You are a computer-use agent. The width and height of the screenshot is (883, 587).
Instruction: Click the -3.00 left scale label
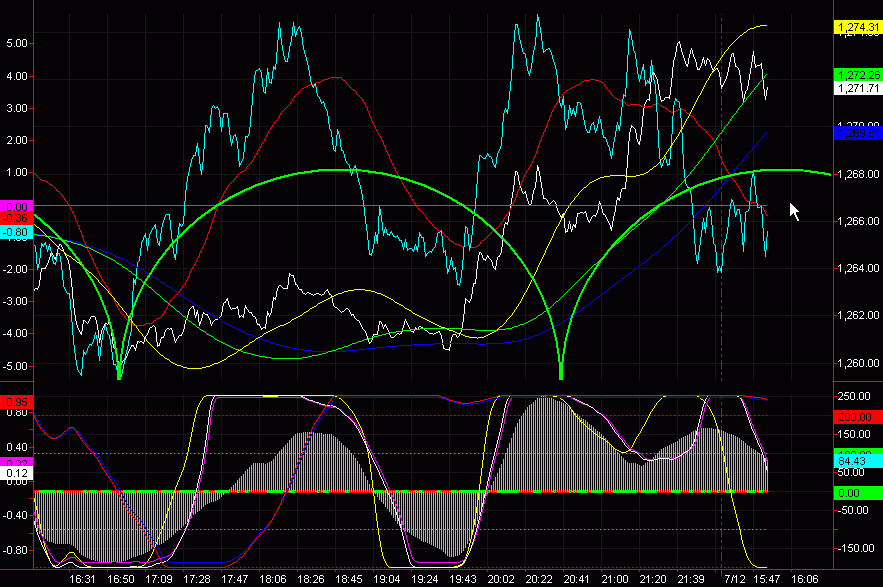coord(15,301)
